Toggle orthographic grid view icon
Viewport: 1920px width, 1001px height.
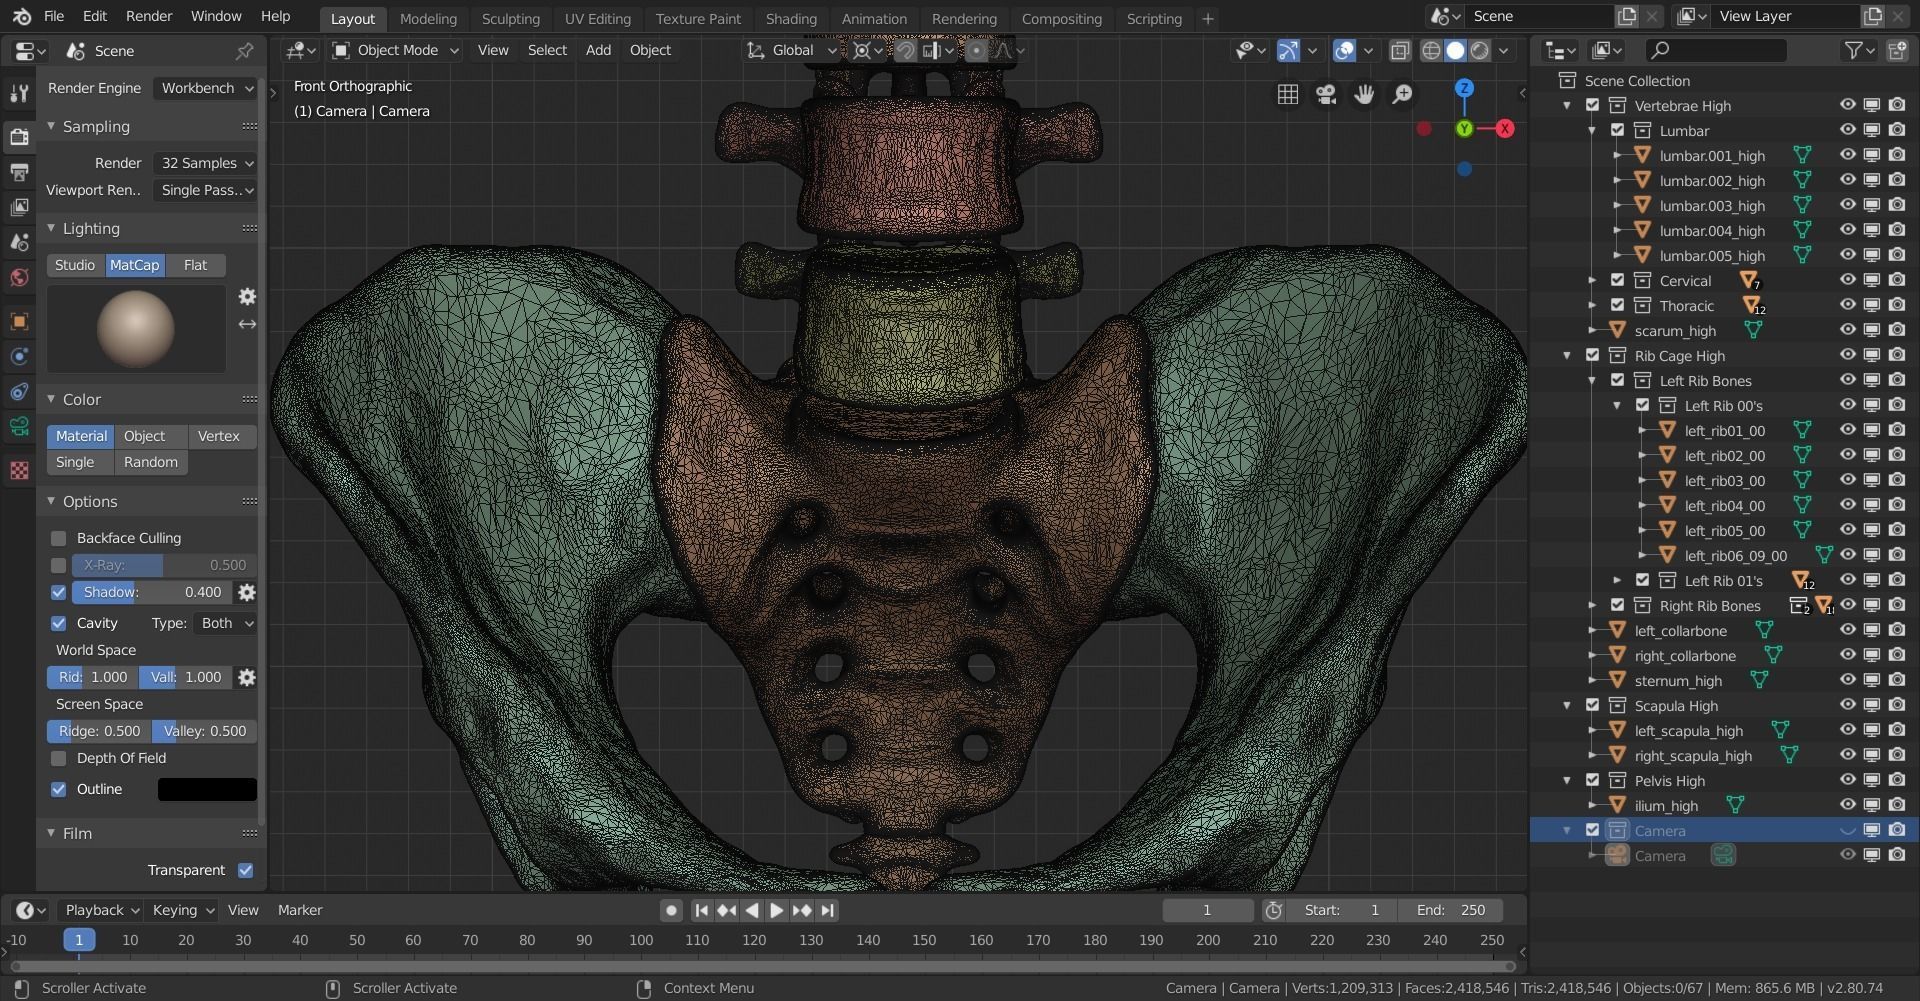click(1288, 94)
